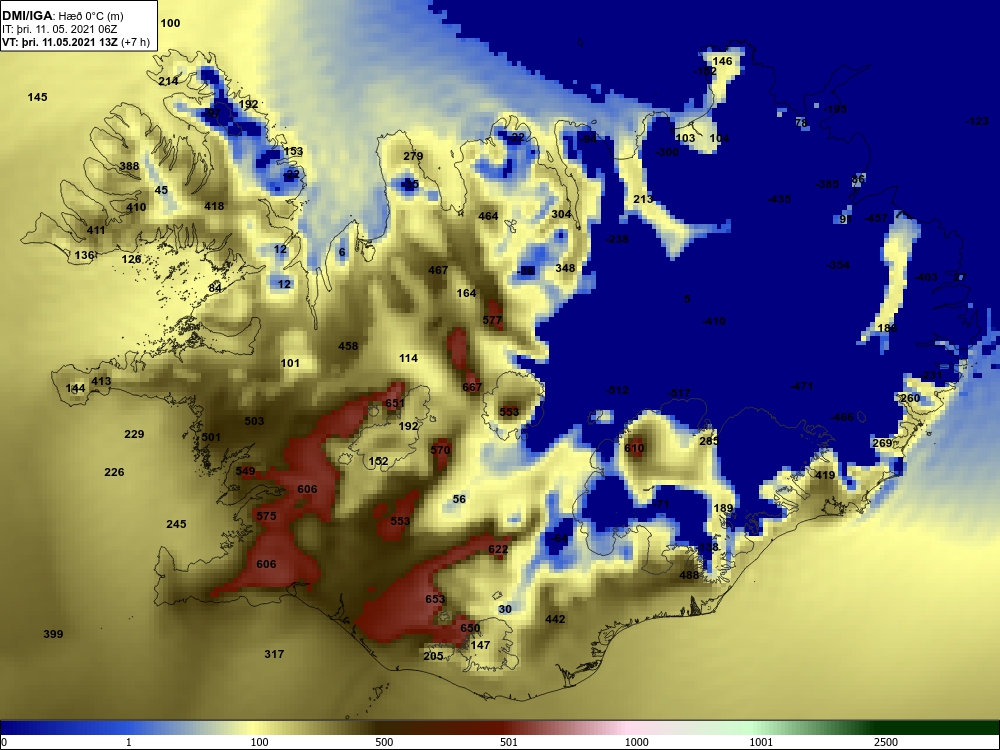The image size is (1000, 750).
Task: Click the map title 'DMI/IGA: Hæð 0°C (m)'
Action: click(62, 16)
